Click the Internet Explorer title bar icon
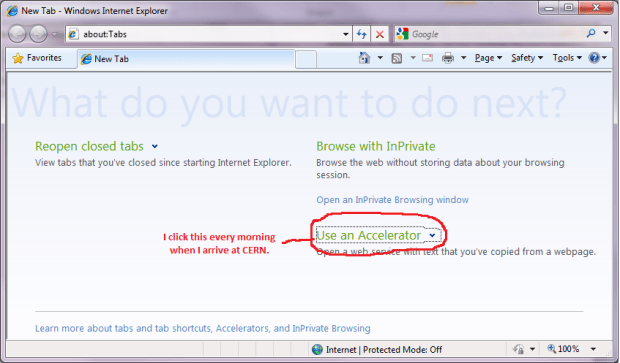The image size is (620, 363). click(12, 11)
